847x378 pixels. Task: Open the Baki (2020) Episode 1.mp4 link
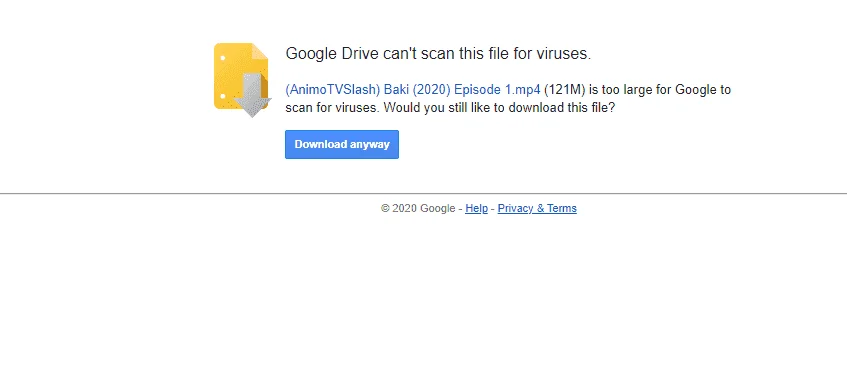[x=413, y=89]
